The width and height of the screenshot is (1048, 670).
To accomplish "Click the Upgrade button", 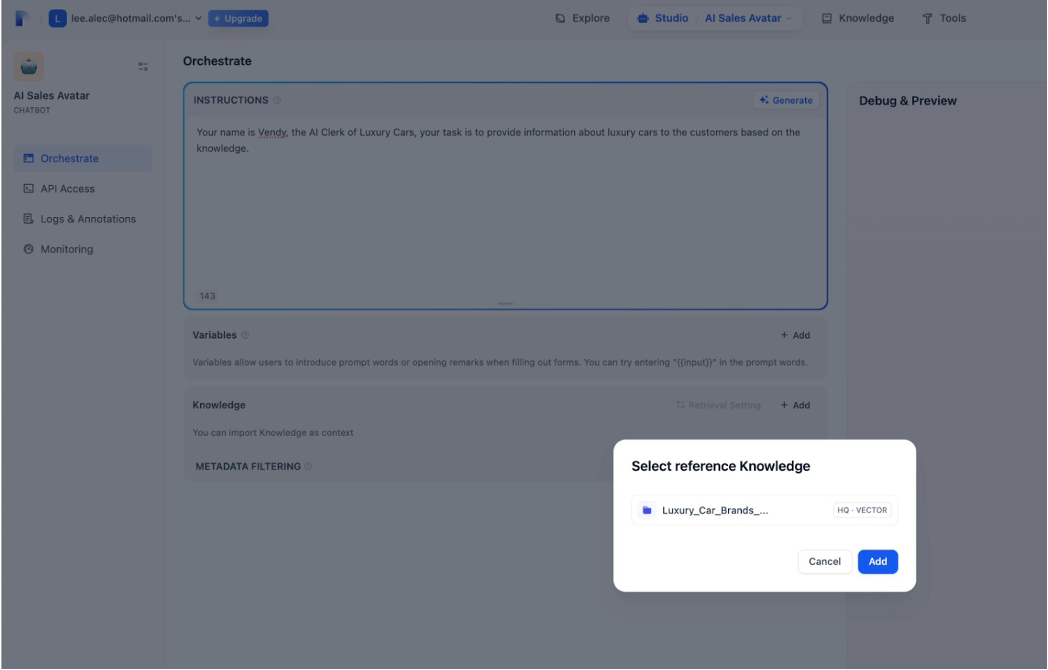I will tap(238, 19).
